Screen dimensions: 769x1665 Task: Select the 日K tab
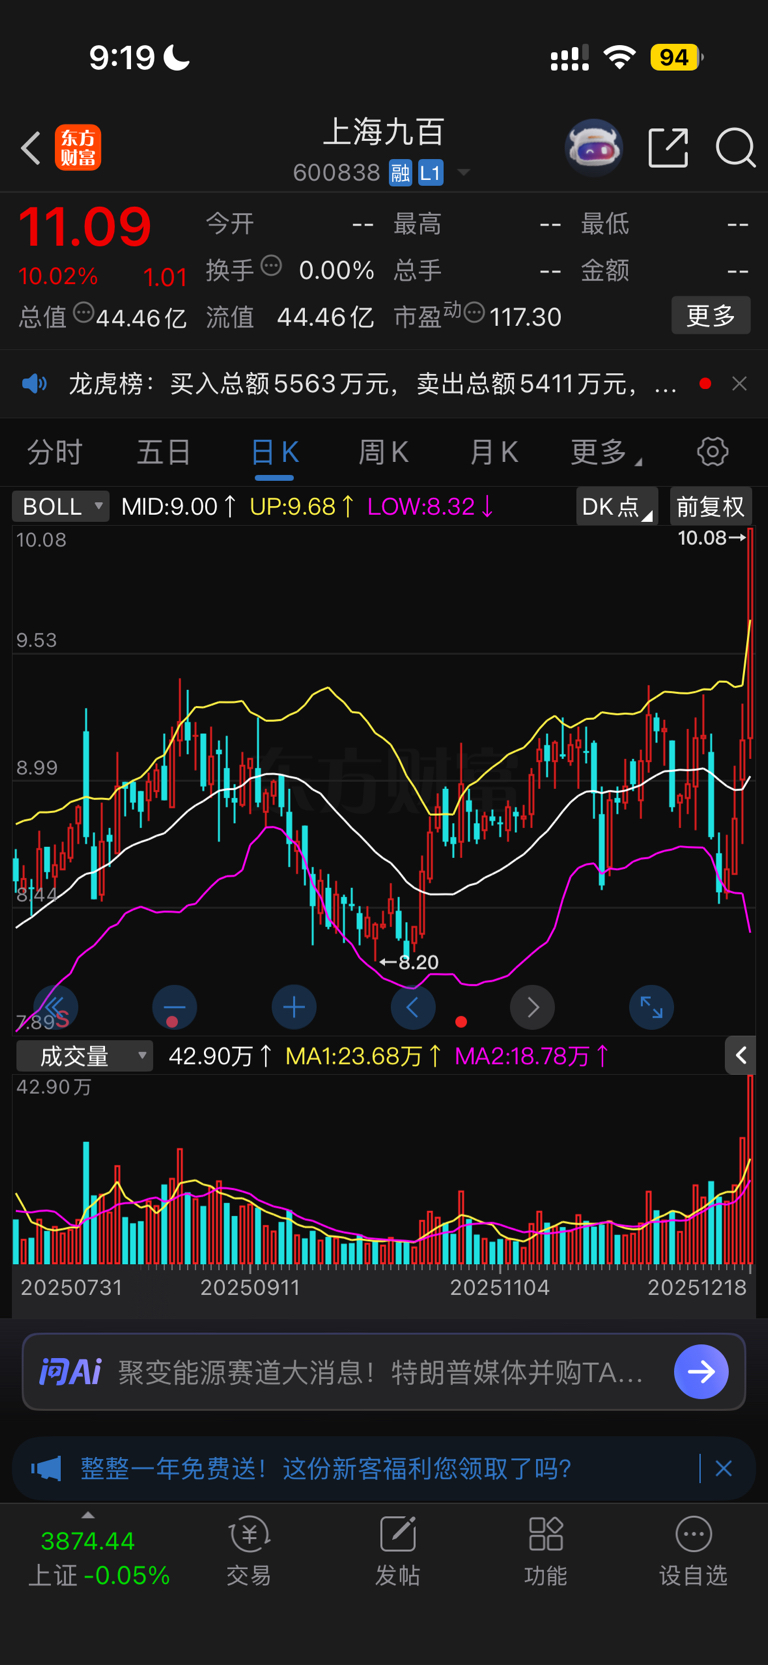[275, 452]
